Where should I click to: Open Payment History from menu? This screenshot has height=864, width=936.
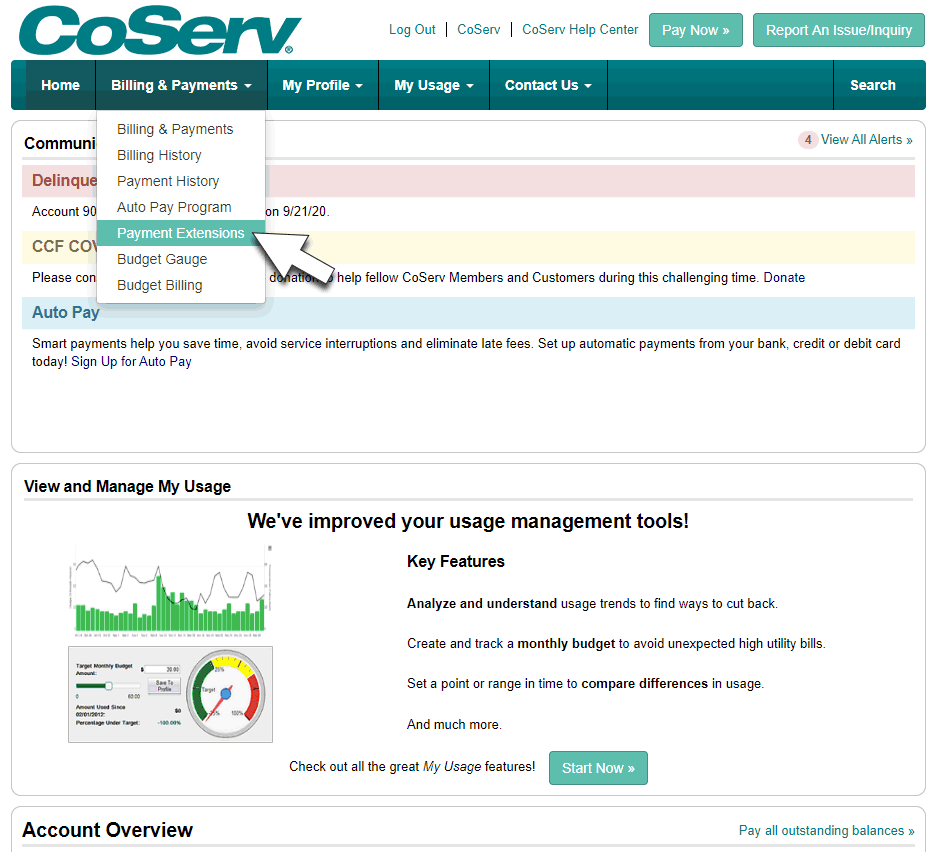[168, 181]
